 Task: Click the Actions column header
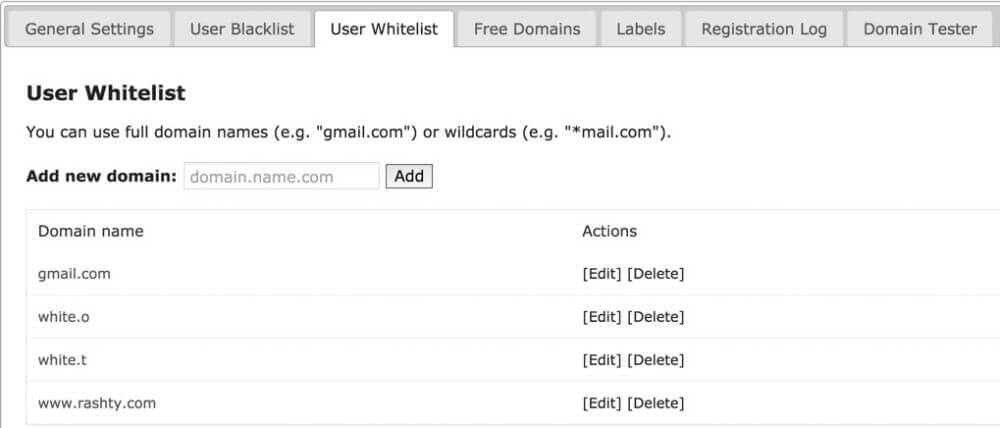tap(609, 231)
